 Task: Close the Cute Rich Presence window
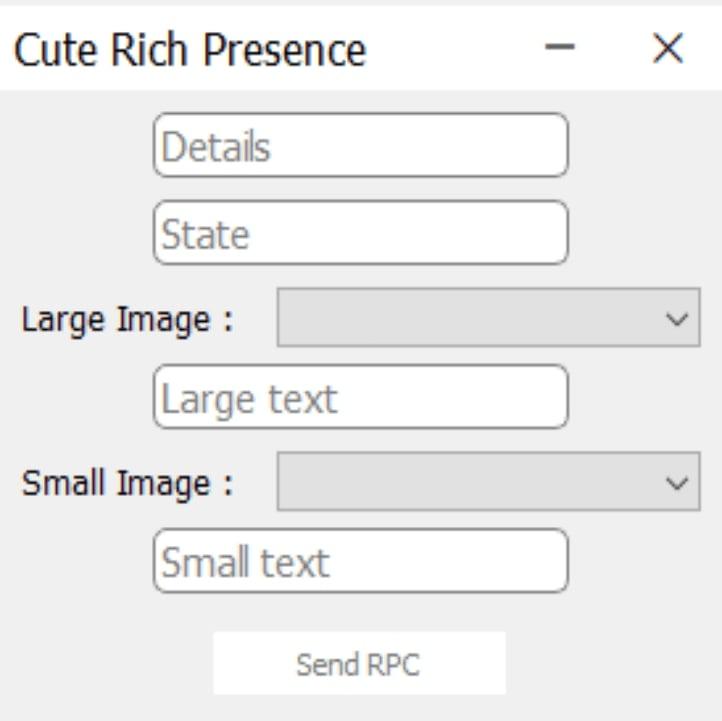point(667,48)
